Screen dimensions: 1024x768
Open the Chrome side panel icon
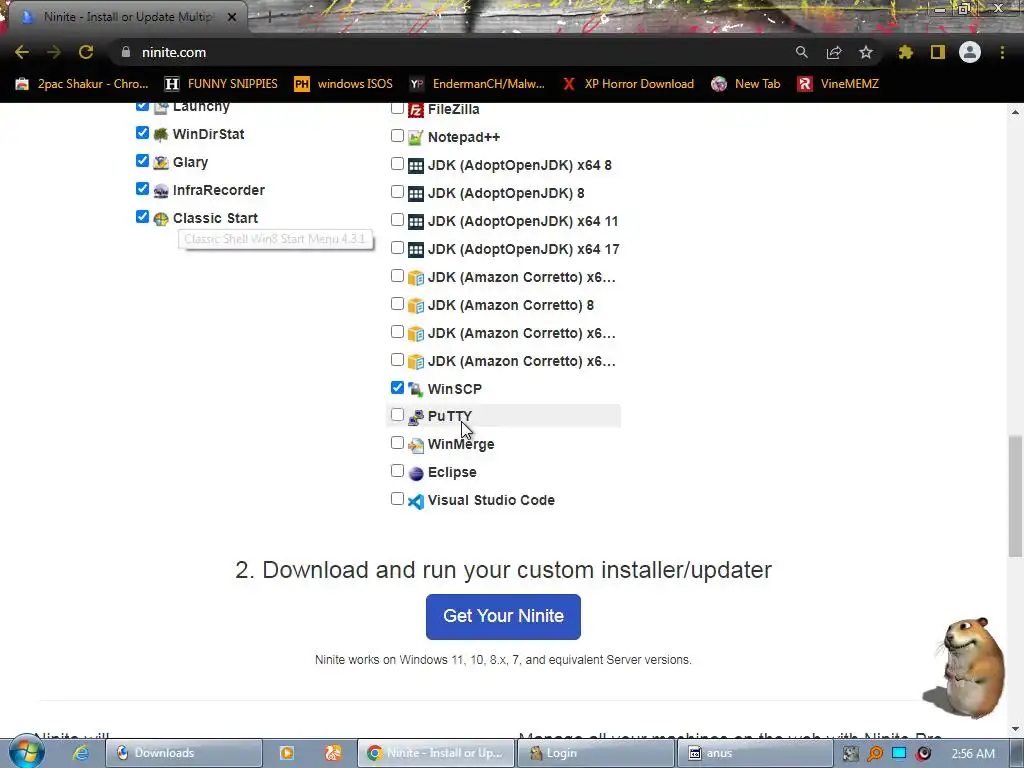point(938,52)
